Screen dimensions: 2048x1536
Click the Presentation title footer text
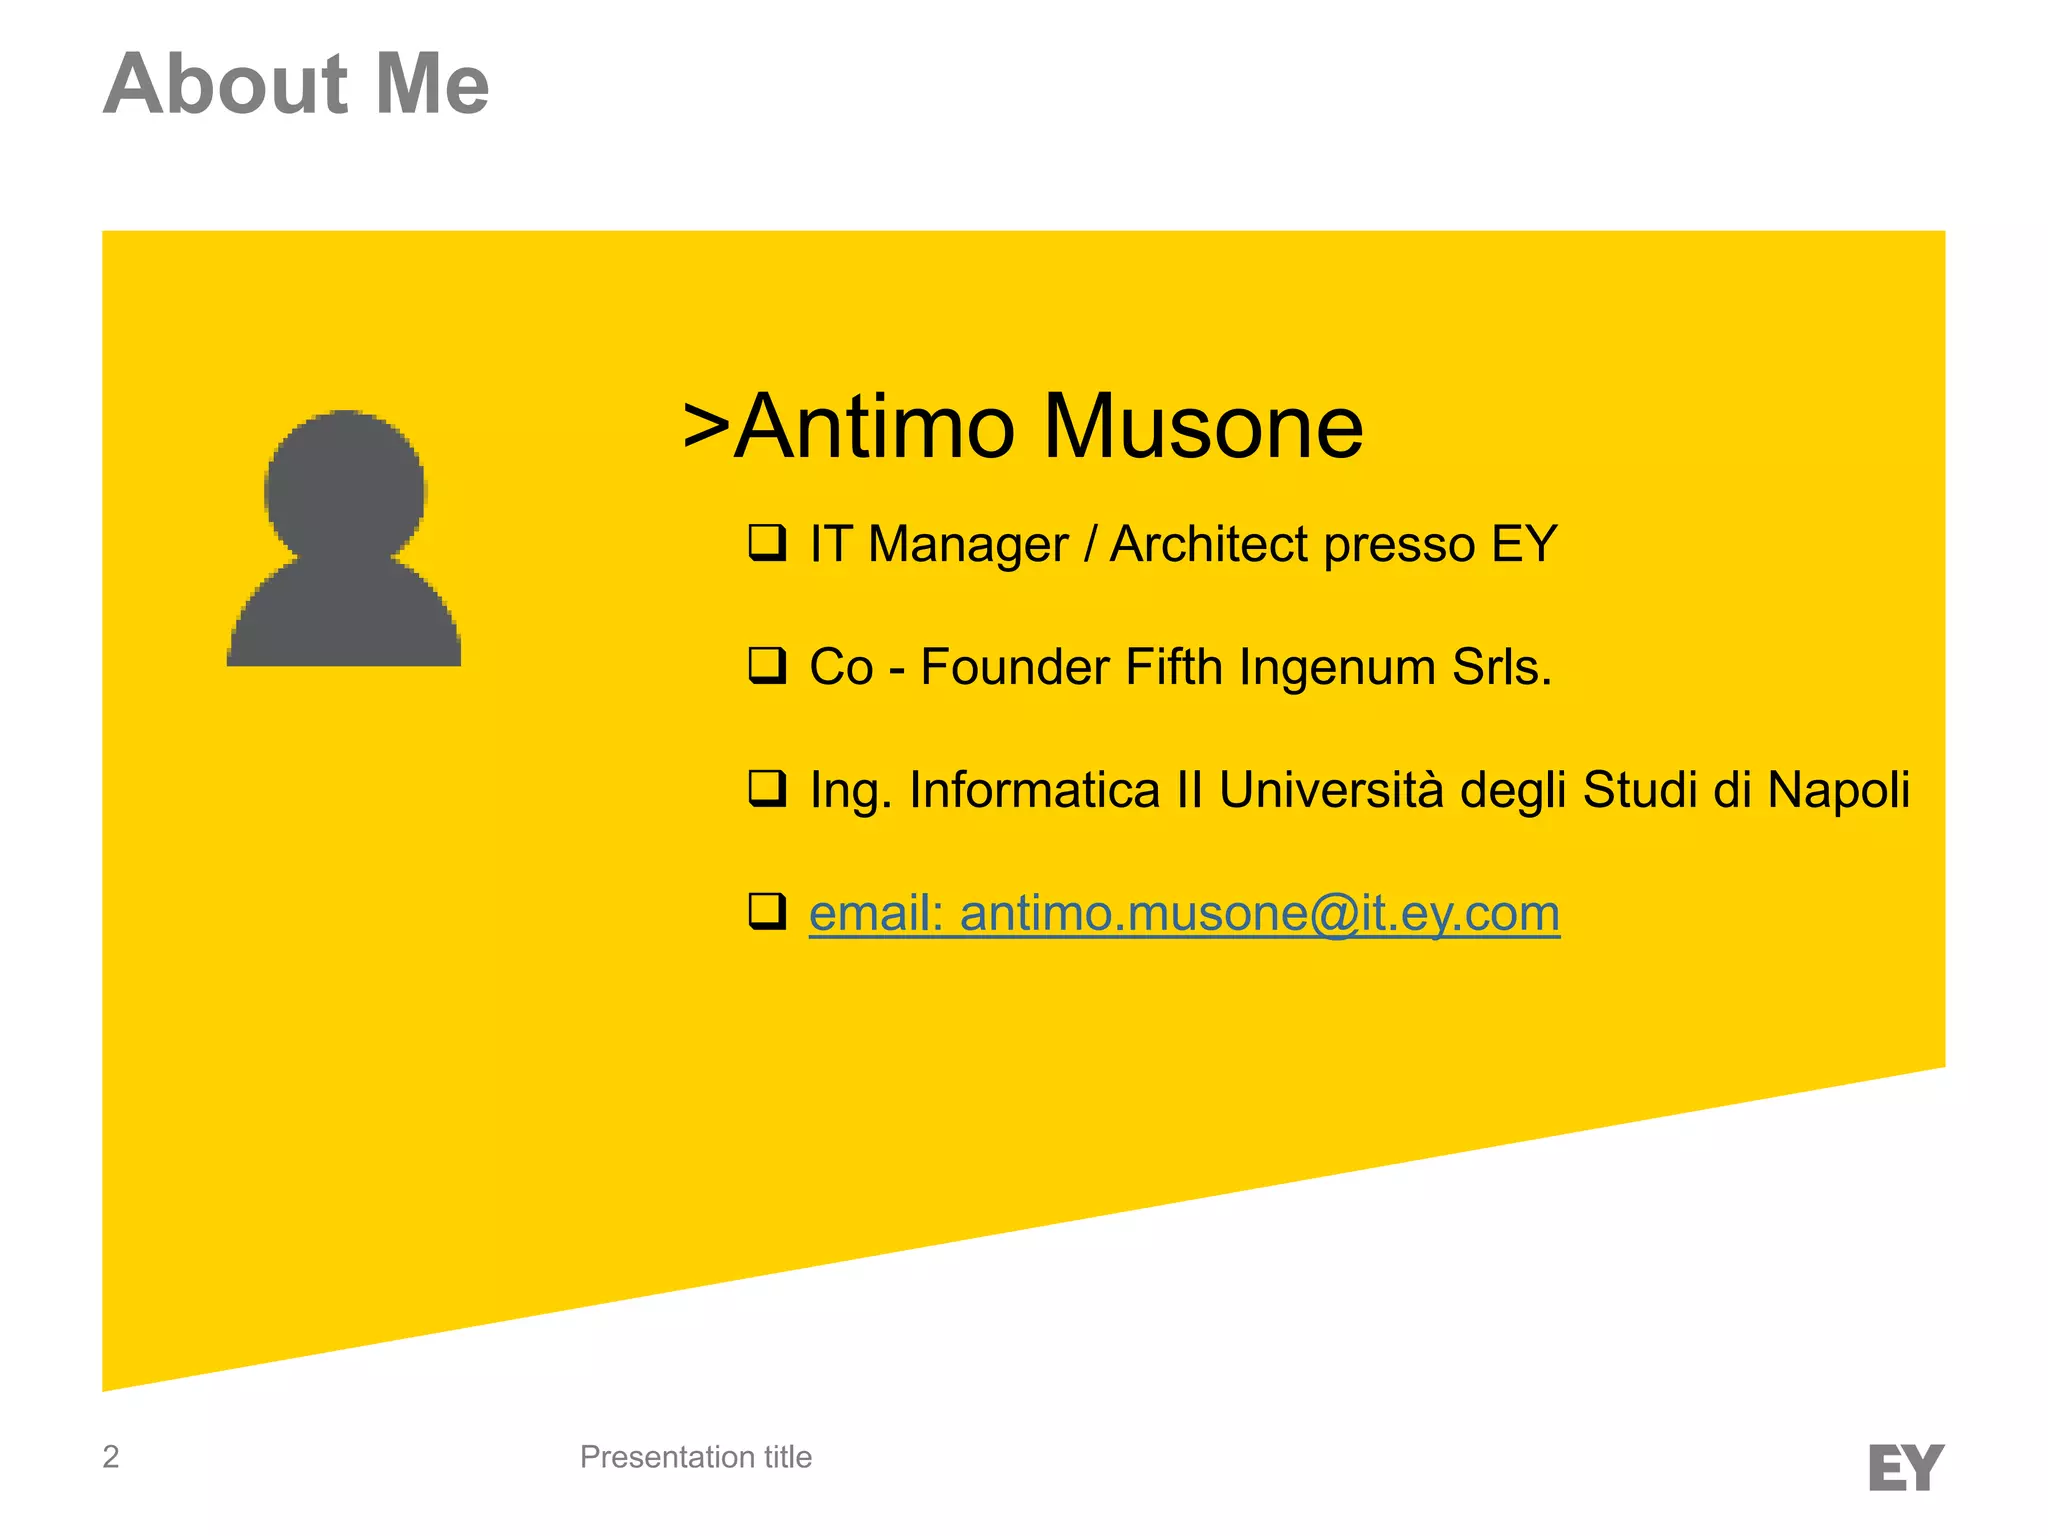(x=695, y=1457)
